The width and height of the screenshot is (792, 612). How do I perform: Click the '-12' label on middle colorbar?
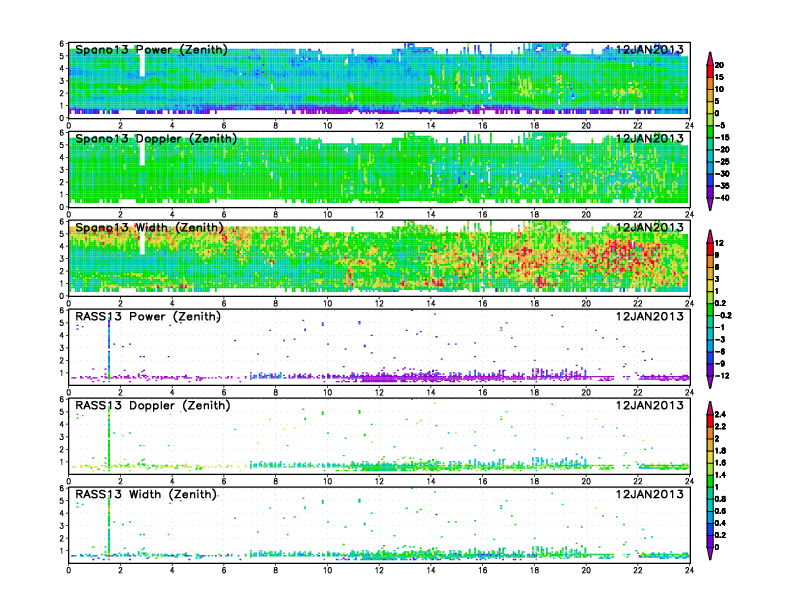[722, 376]
